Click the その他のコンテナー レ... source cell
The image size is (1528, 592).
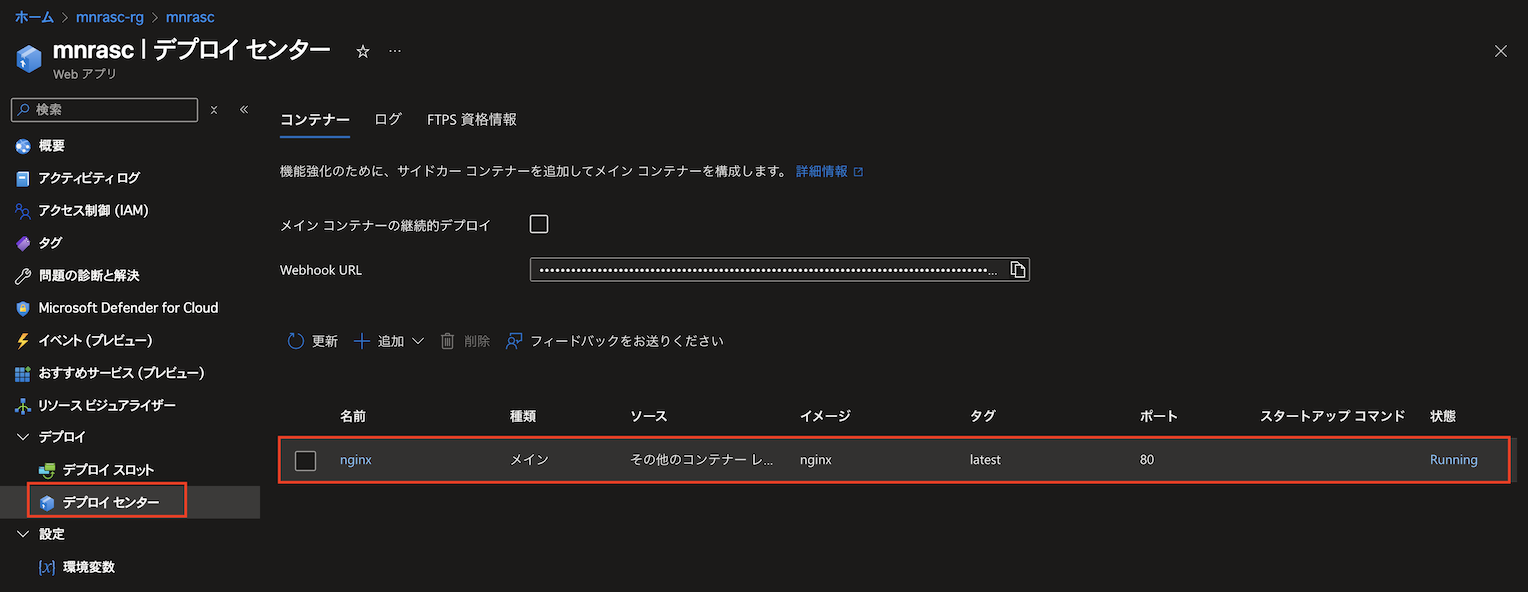(x=702, y=460)
